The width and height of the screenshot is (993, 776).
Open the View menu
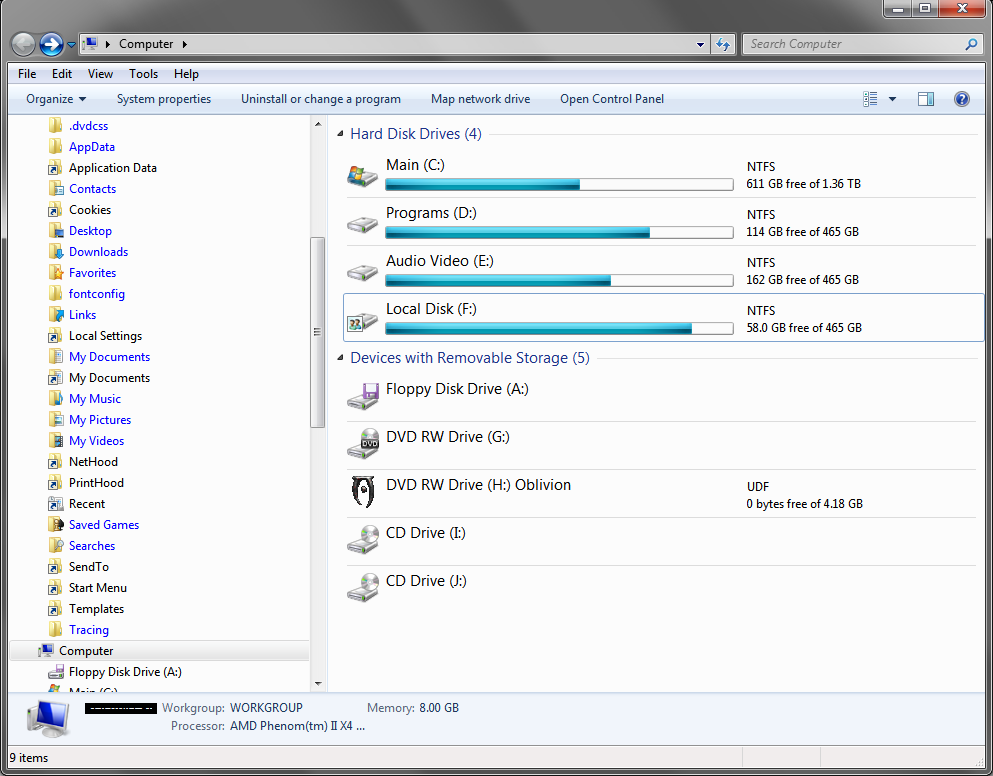100,74
